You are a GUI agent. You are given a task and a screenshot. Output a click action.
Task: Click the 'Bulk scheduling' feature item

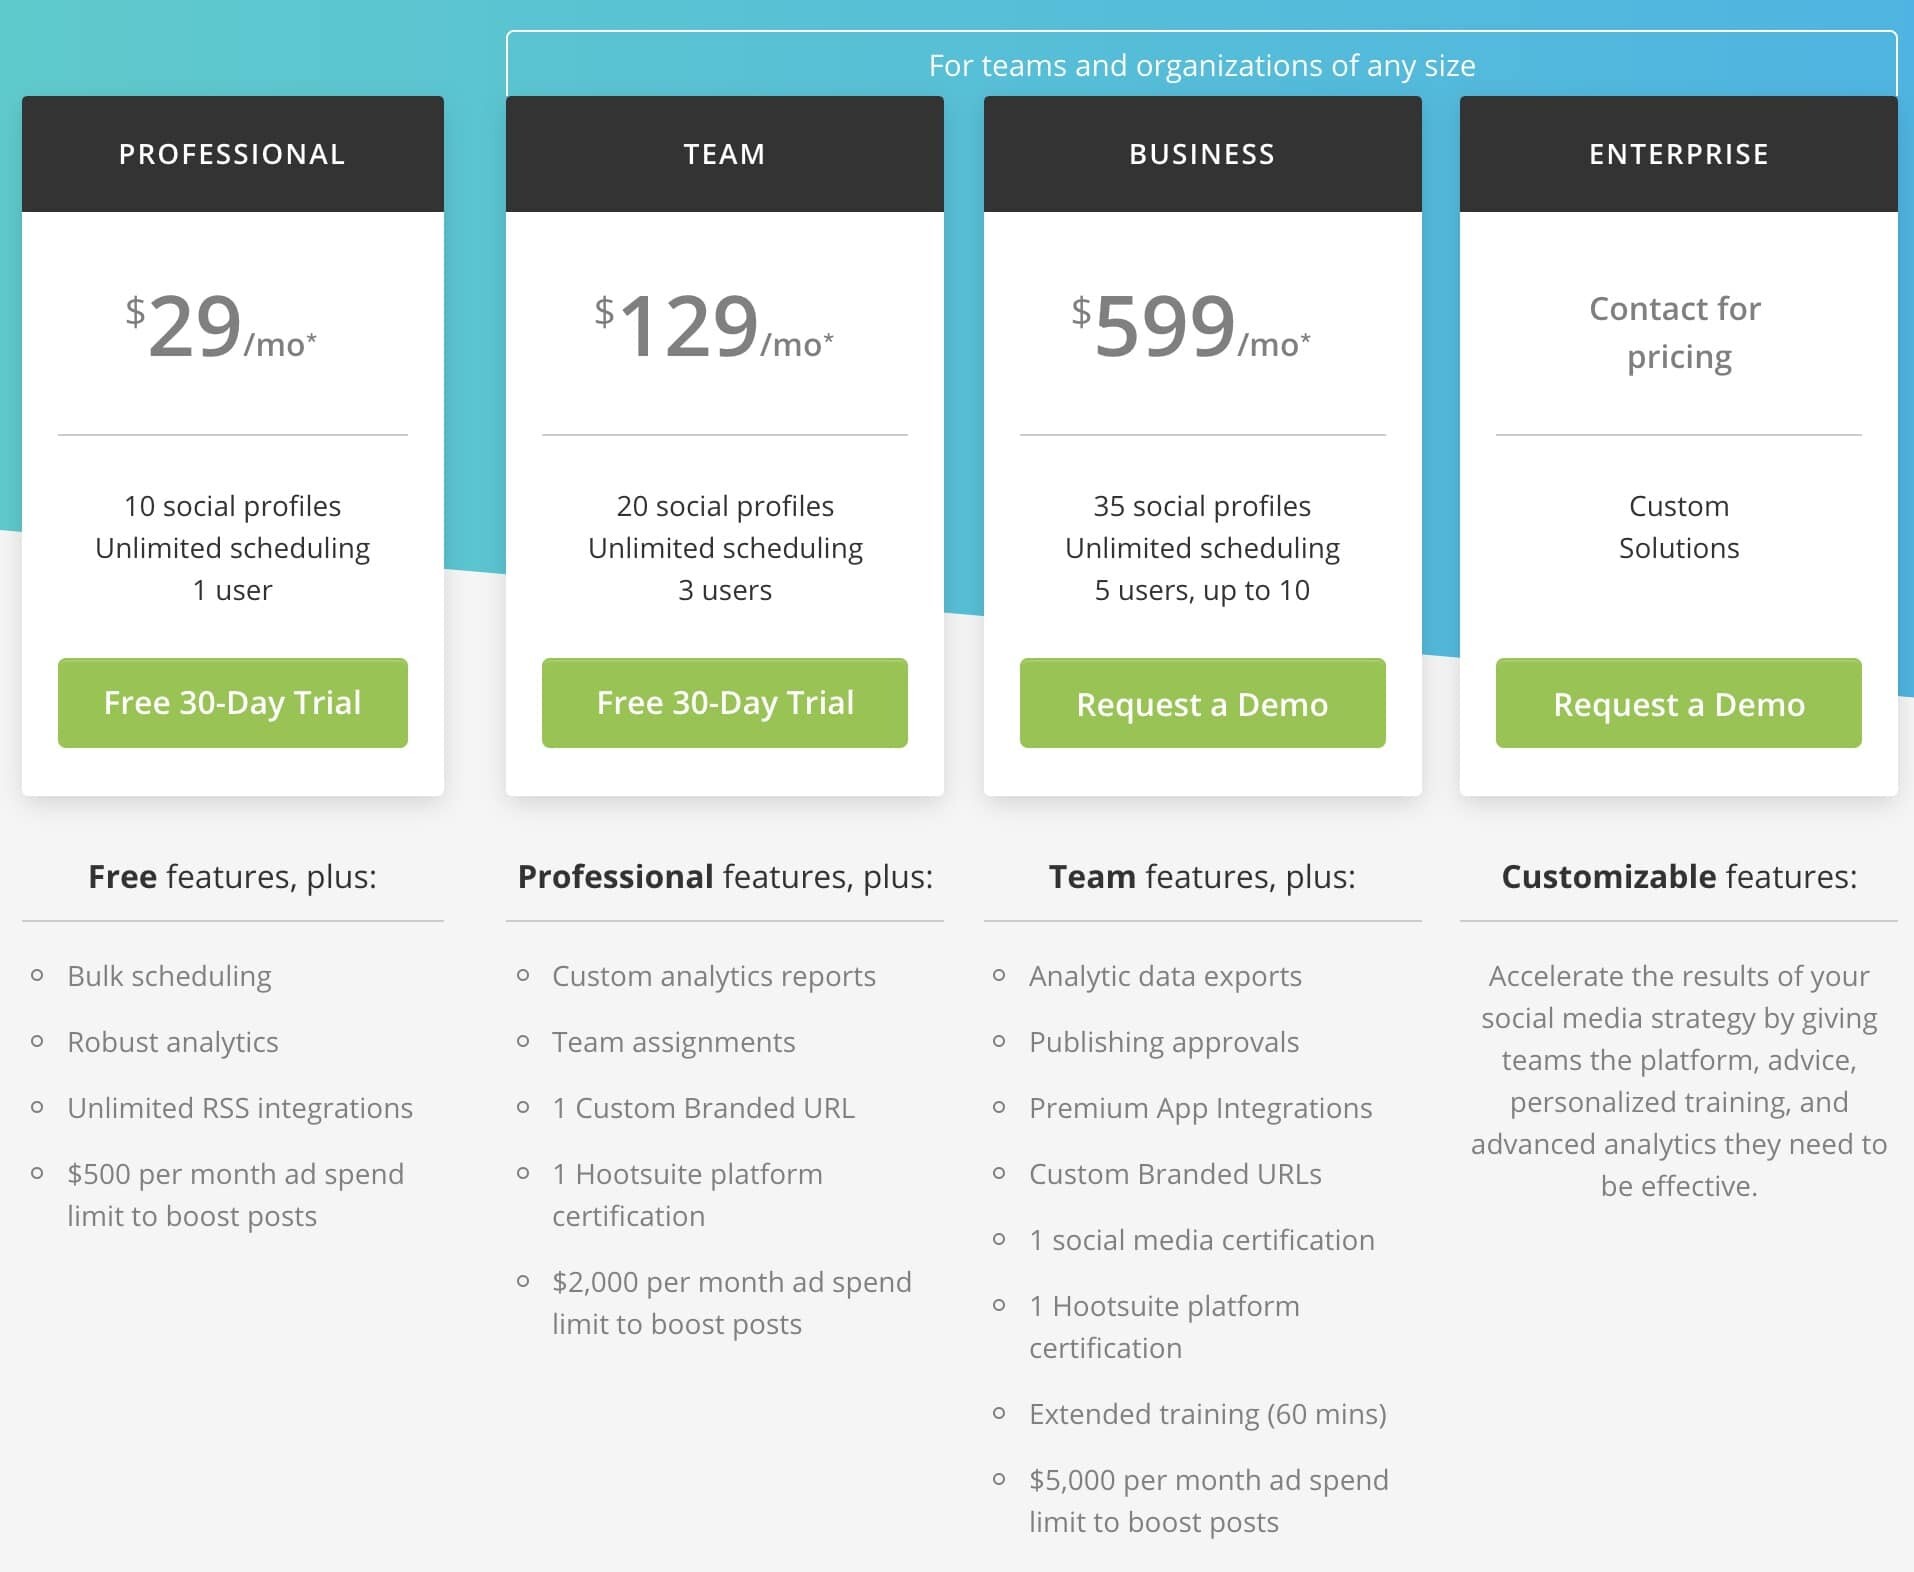coord(169,976)
